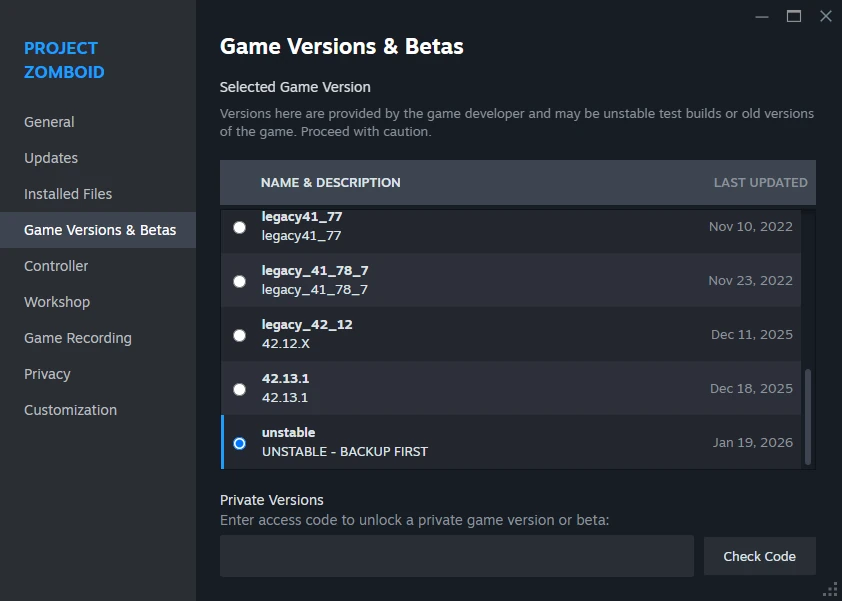Click UNSTABLE - BACKUP FIRST description
The image size is (842, 601).
click(345, 452)
